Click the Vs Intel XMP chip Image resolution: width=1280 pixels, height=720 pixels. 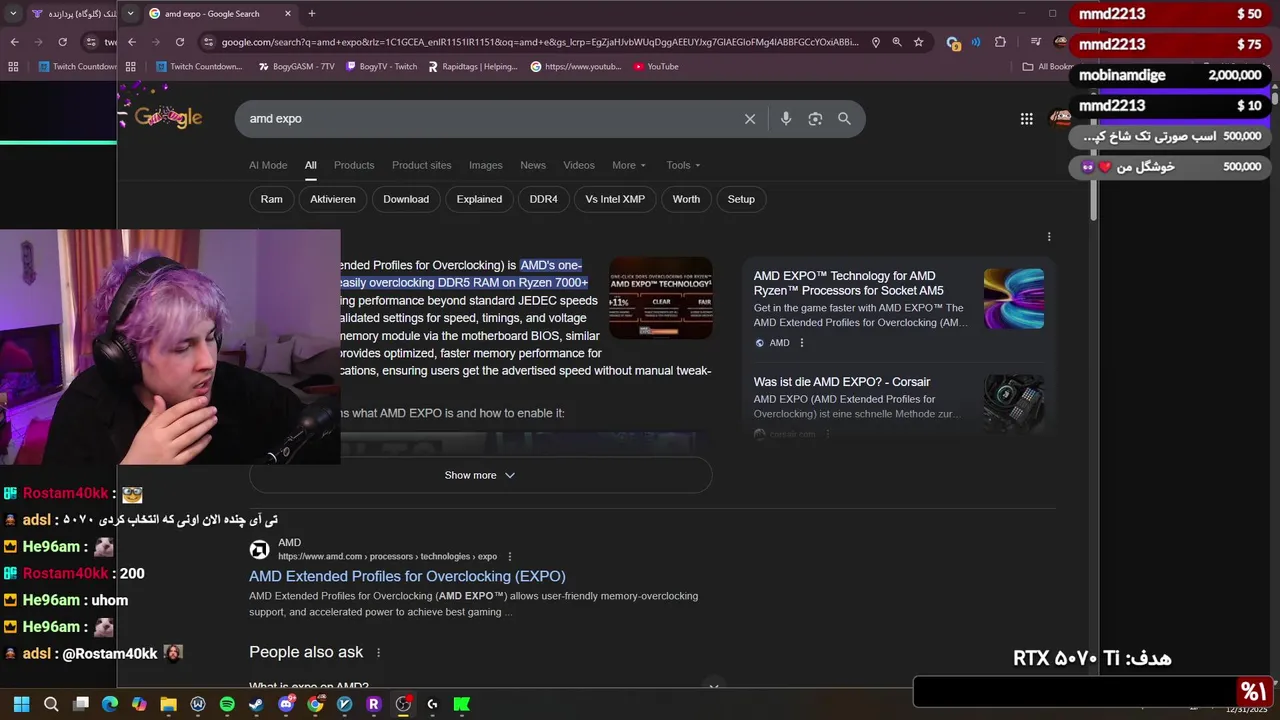tap(615, 199)
